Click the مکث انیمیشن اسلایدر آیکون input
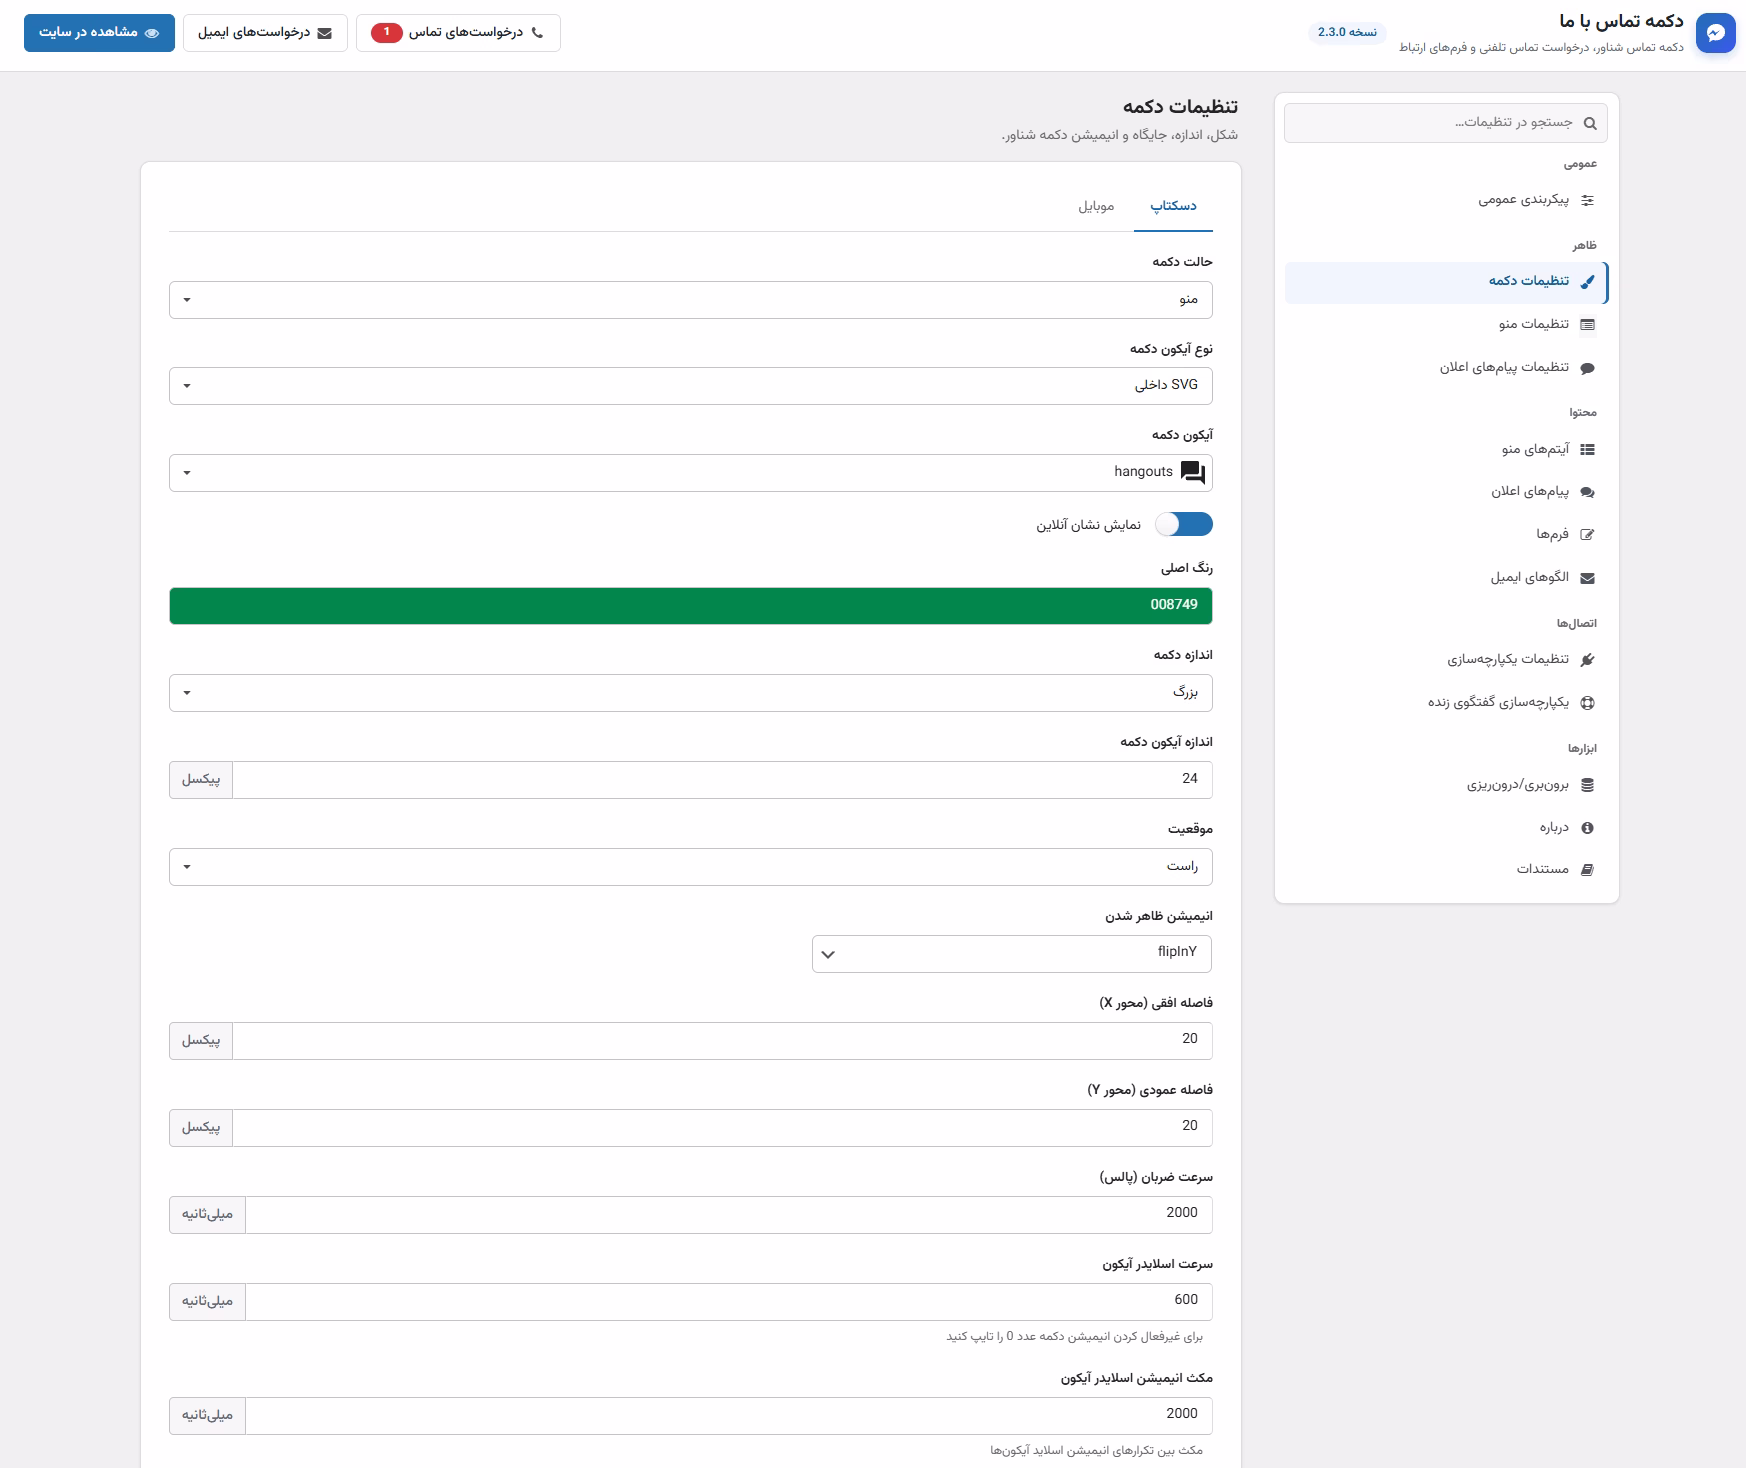This screenshot has height=1468, width=1746. [729, 1416]
